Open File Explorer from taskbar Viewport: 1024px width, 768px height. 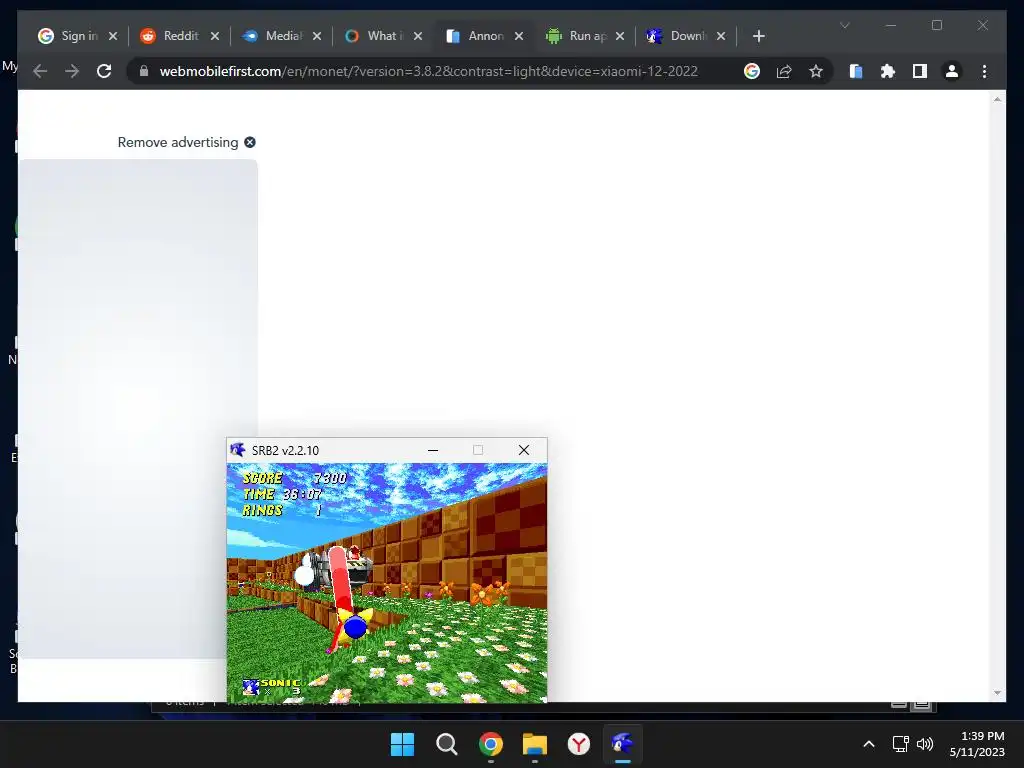[x=535, y=744]
